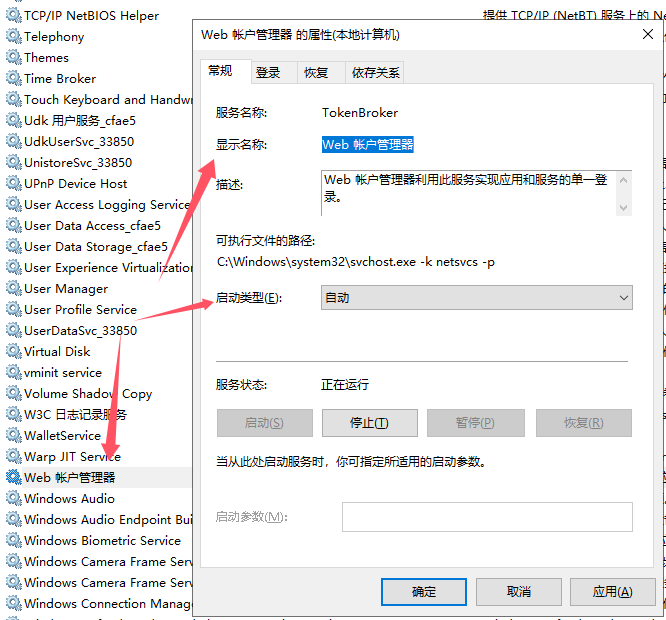Click gear icon beside Telephony service
This screenshot has height=620, width=666.
pos(13,37)
